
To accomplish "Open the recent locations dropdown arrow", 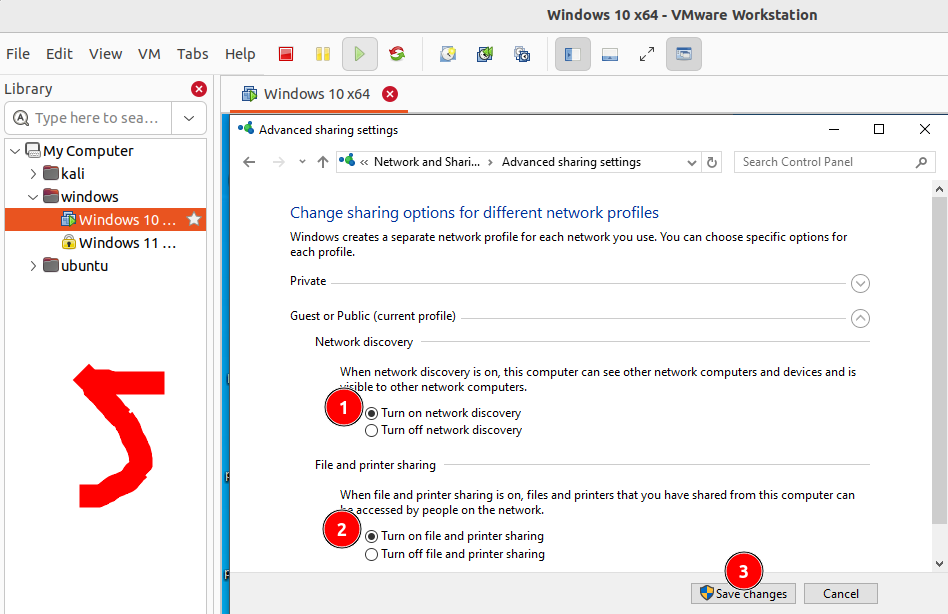I will pos(302,162).
